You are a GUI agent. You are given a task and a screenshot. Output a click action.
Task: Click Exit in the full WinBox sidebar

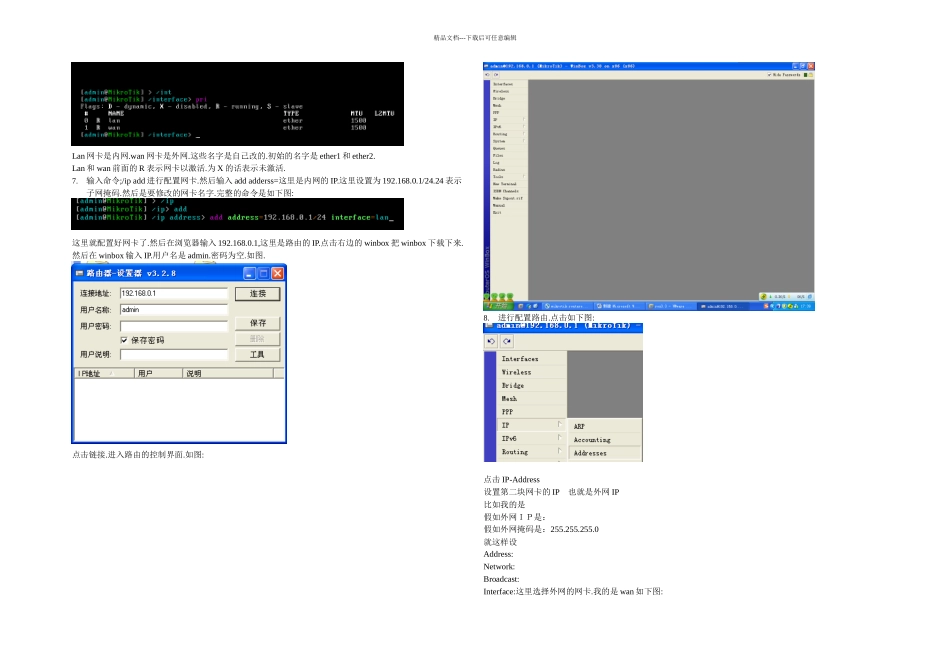(508, 213)
